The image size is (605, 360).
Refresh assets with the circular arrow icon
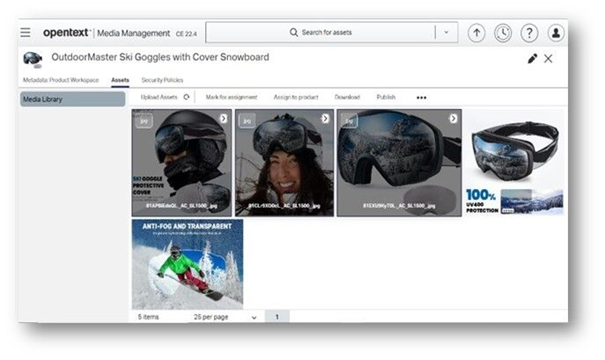(x=186, y=97)
